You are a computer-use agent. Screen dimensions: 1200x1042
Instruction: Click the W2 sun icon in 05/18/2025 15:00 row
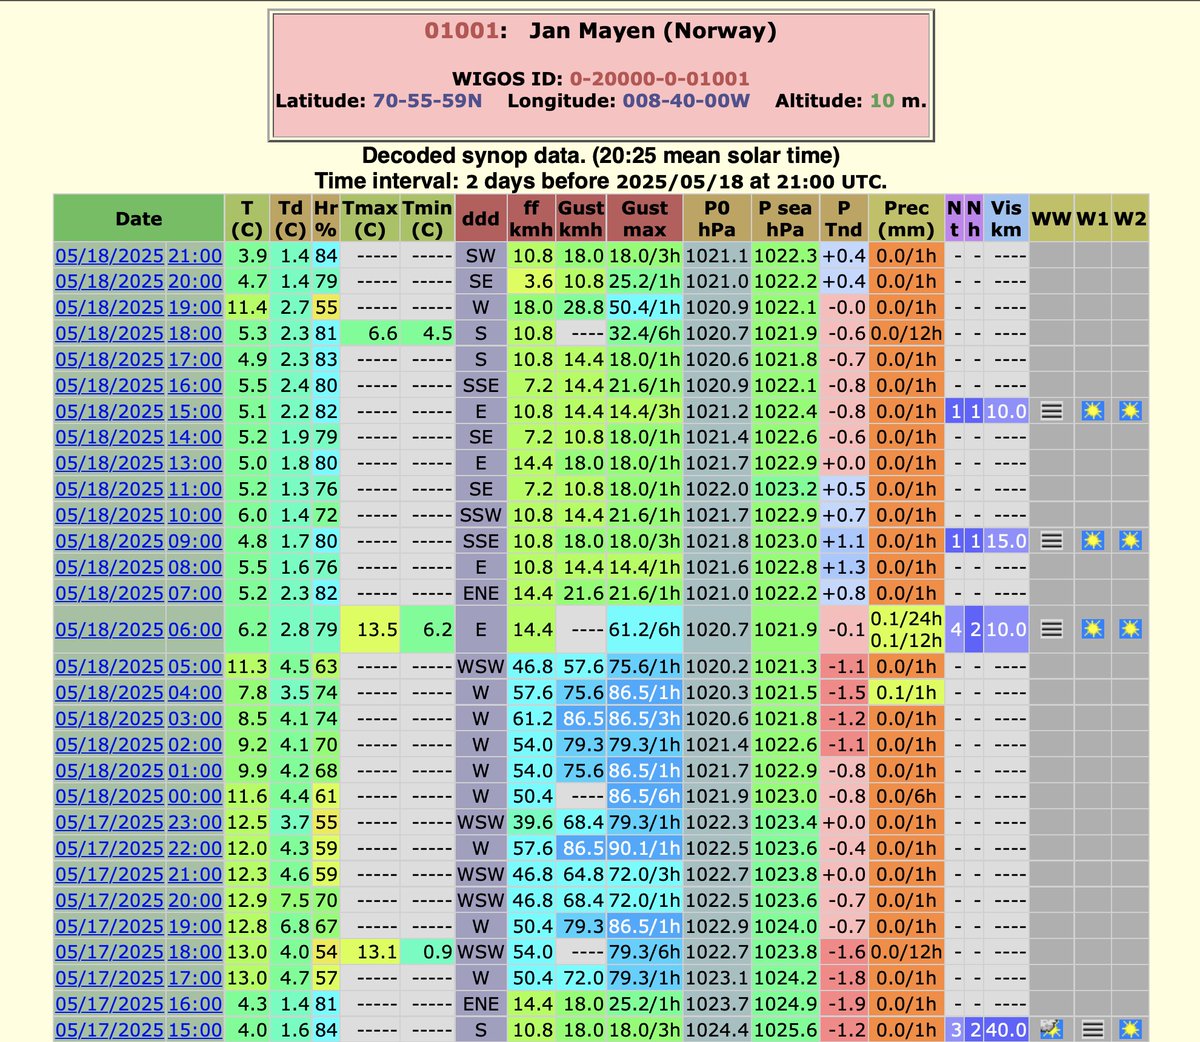pyautogui.click(x=1130, y=411)
